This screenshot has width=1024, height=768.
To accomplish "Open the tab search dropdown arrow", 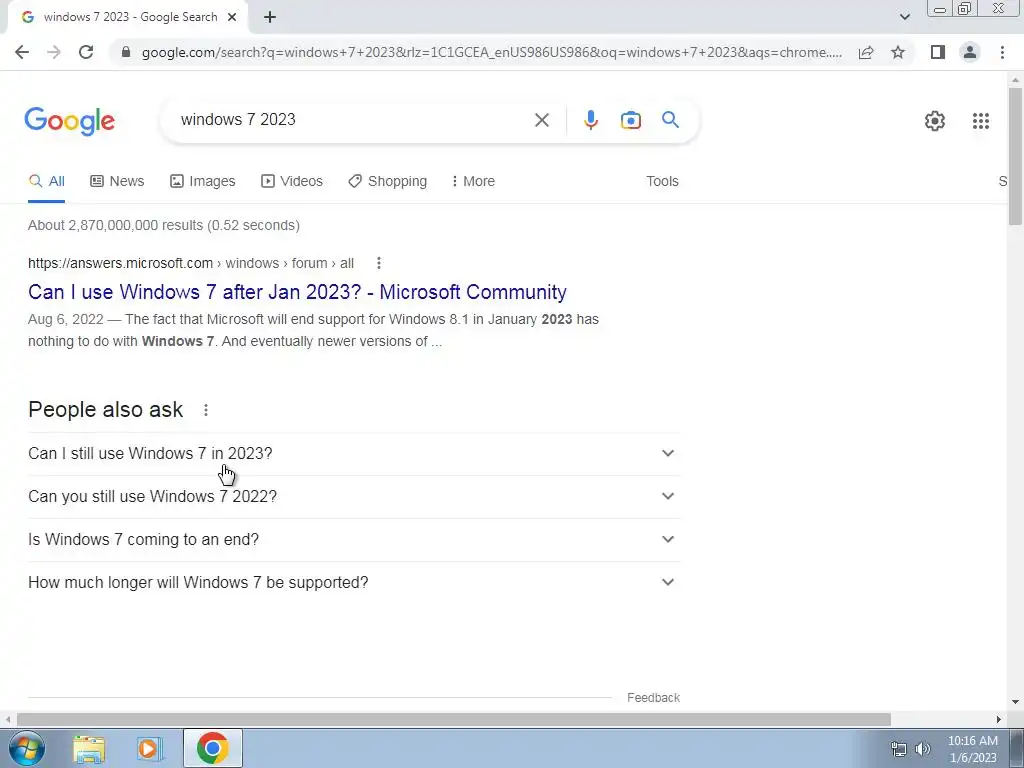I will [904, 18].
